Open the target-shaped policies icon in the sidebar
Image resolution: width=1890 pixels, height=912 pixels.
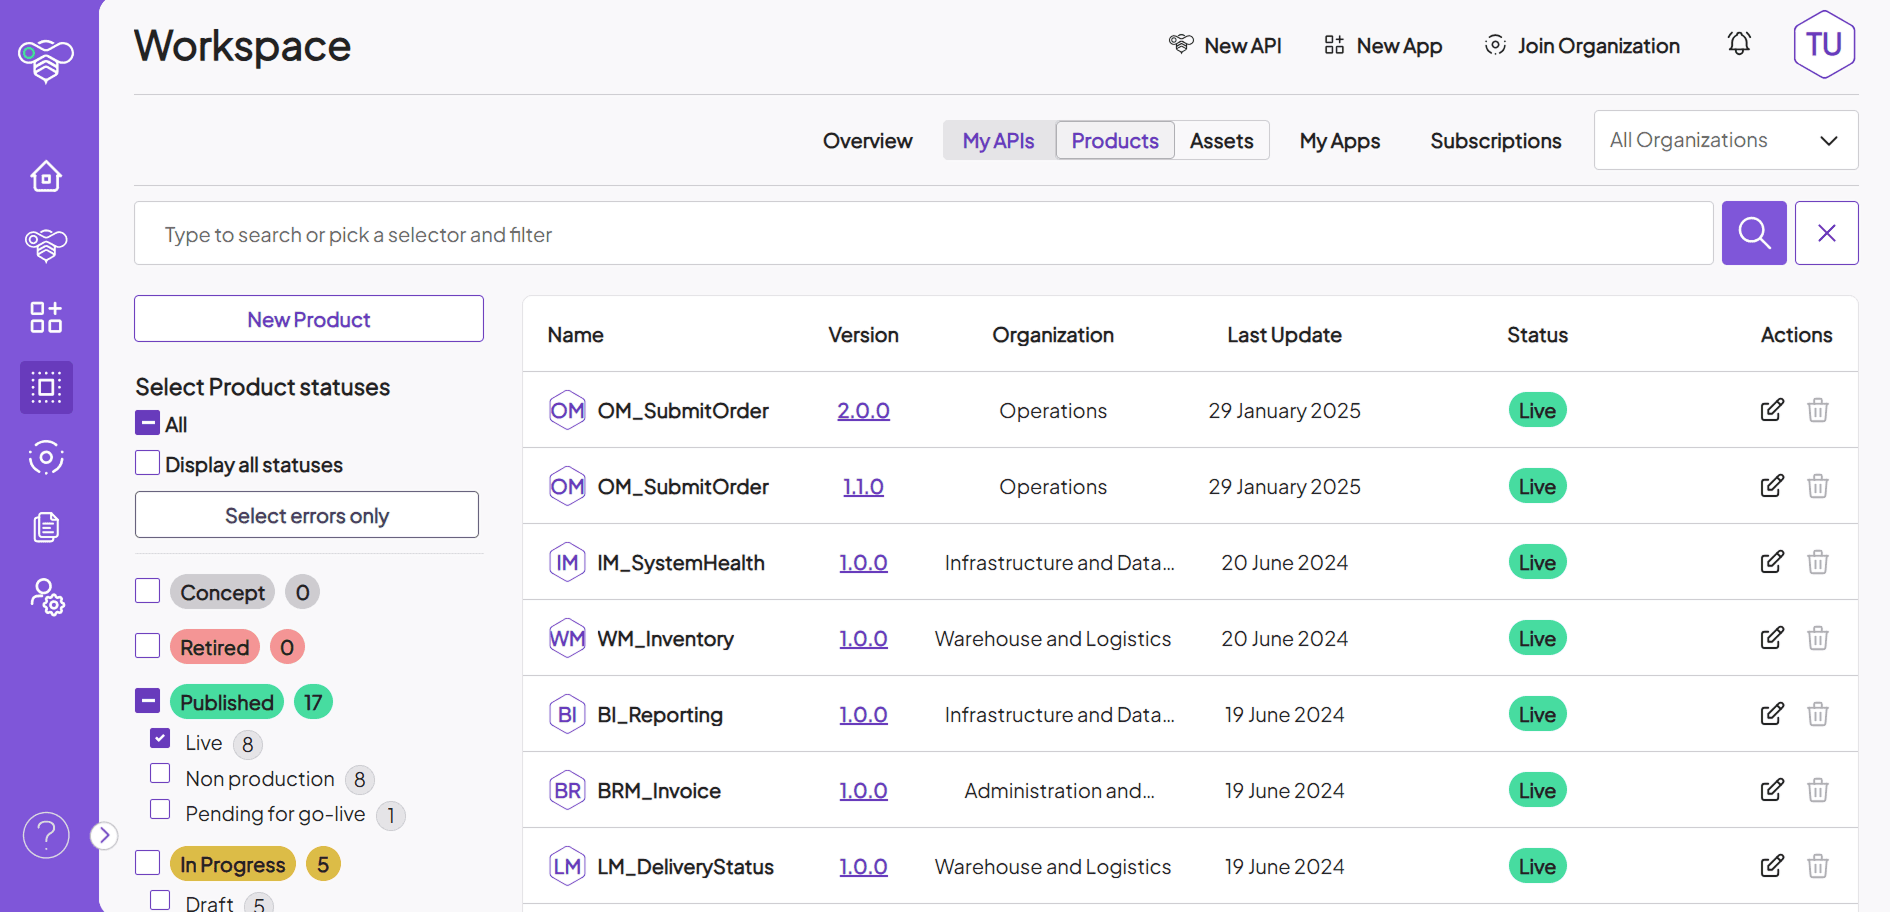point(46,458)
